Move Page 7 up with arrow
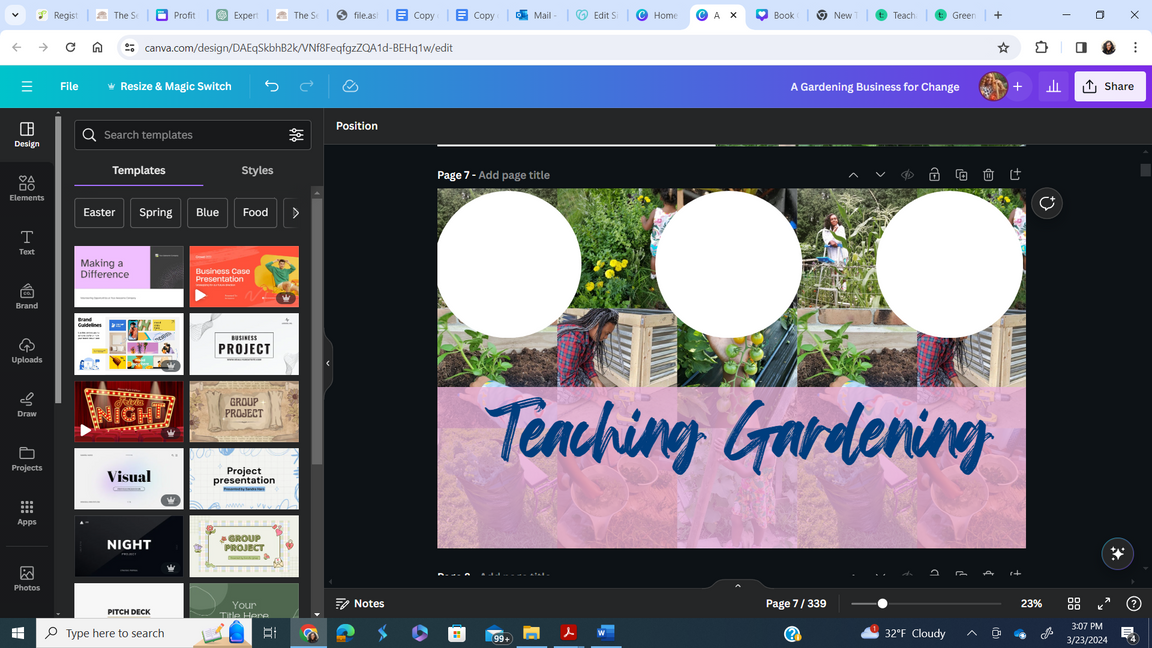 [853, 175]
